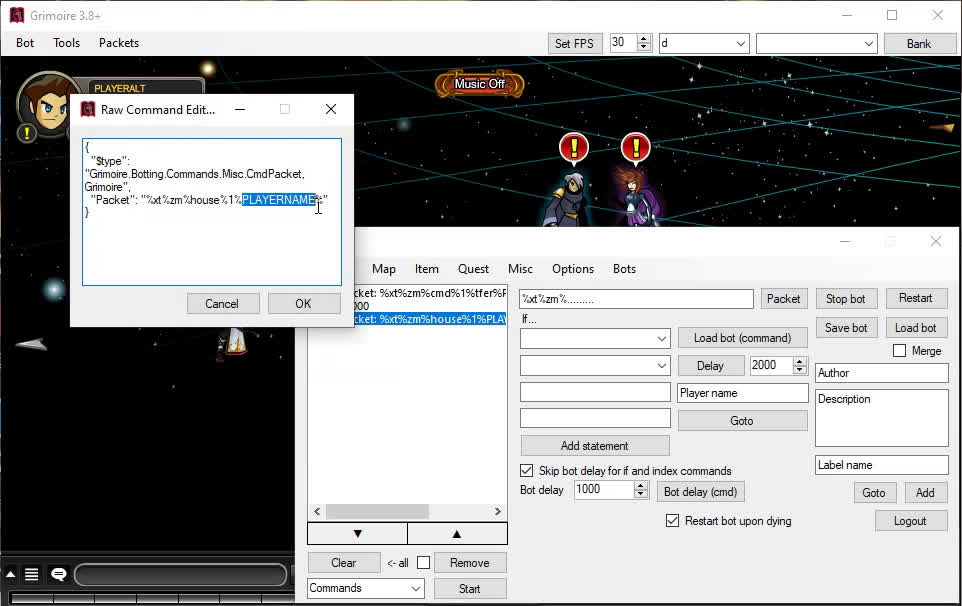This screenshot has width=962, height=606.
Task: Click the Save bot button
Action: click(846, 328)
